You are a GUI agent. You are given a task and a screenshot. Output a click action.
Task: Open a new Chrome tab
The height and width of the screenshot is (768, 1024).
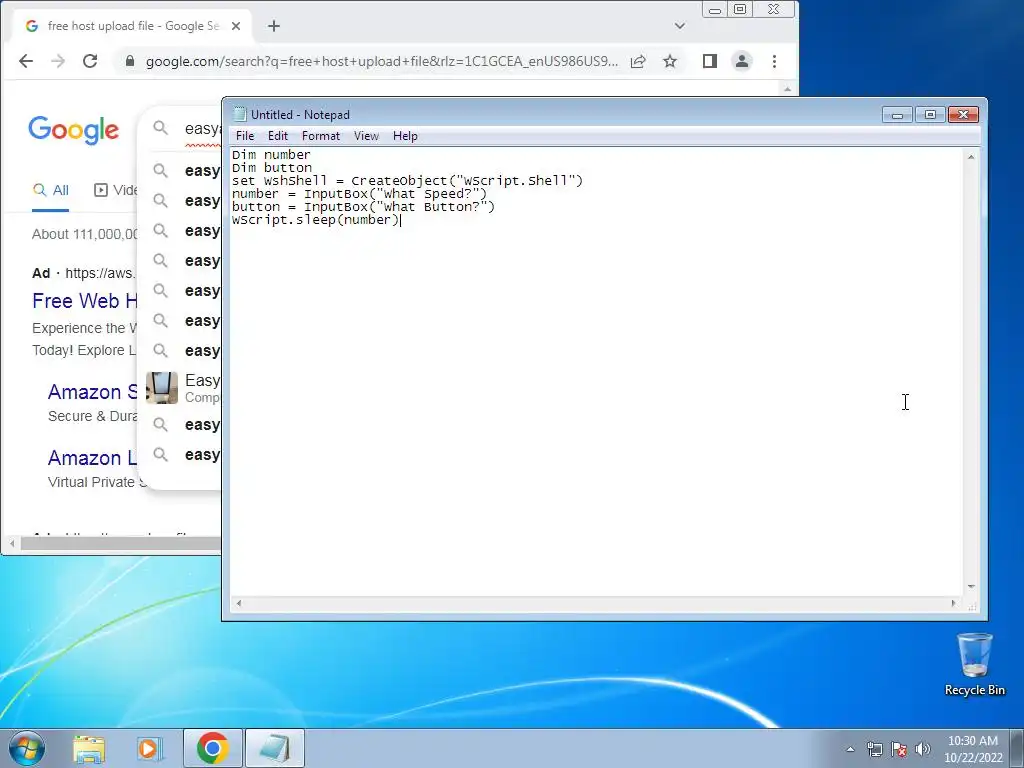[x=274, y=26]
